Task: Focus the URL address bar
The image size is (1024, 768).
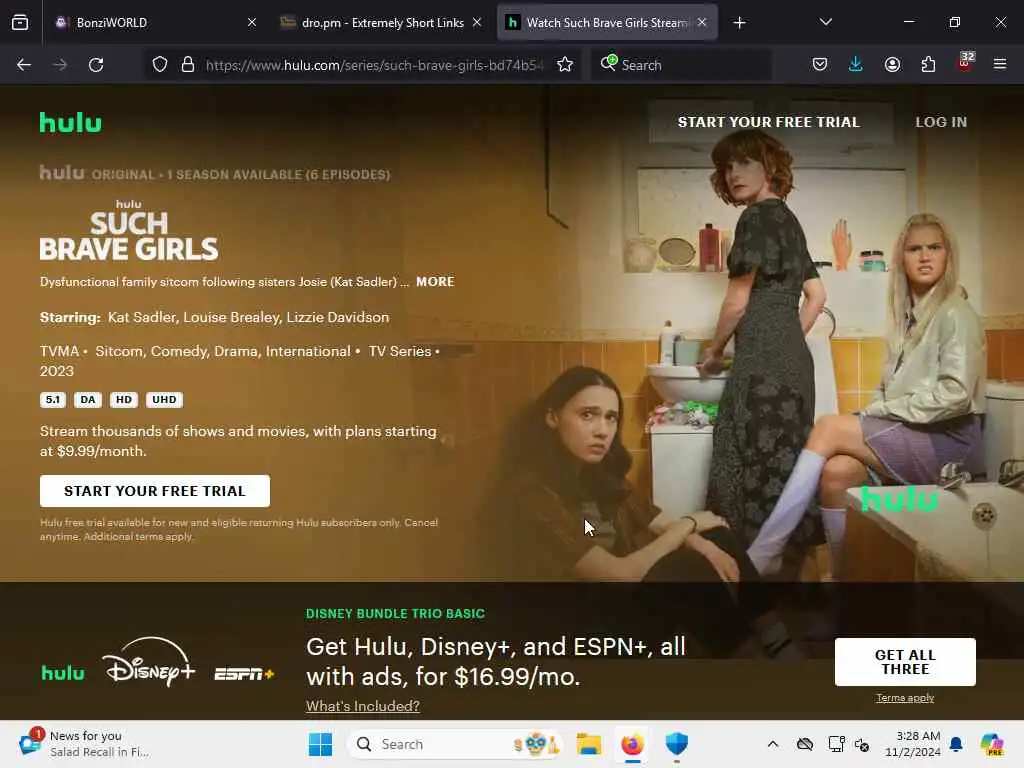Action: [x=374, y=65]
